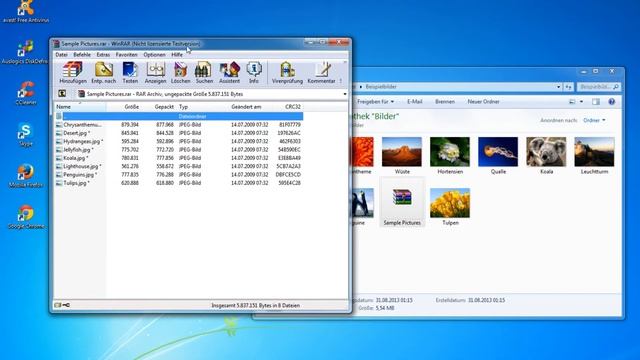Screen dimensions: 640x360
Task: Open the Extras menu
Action: (103, 55)
